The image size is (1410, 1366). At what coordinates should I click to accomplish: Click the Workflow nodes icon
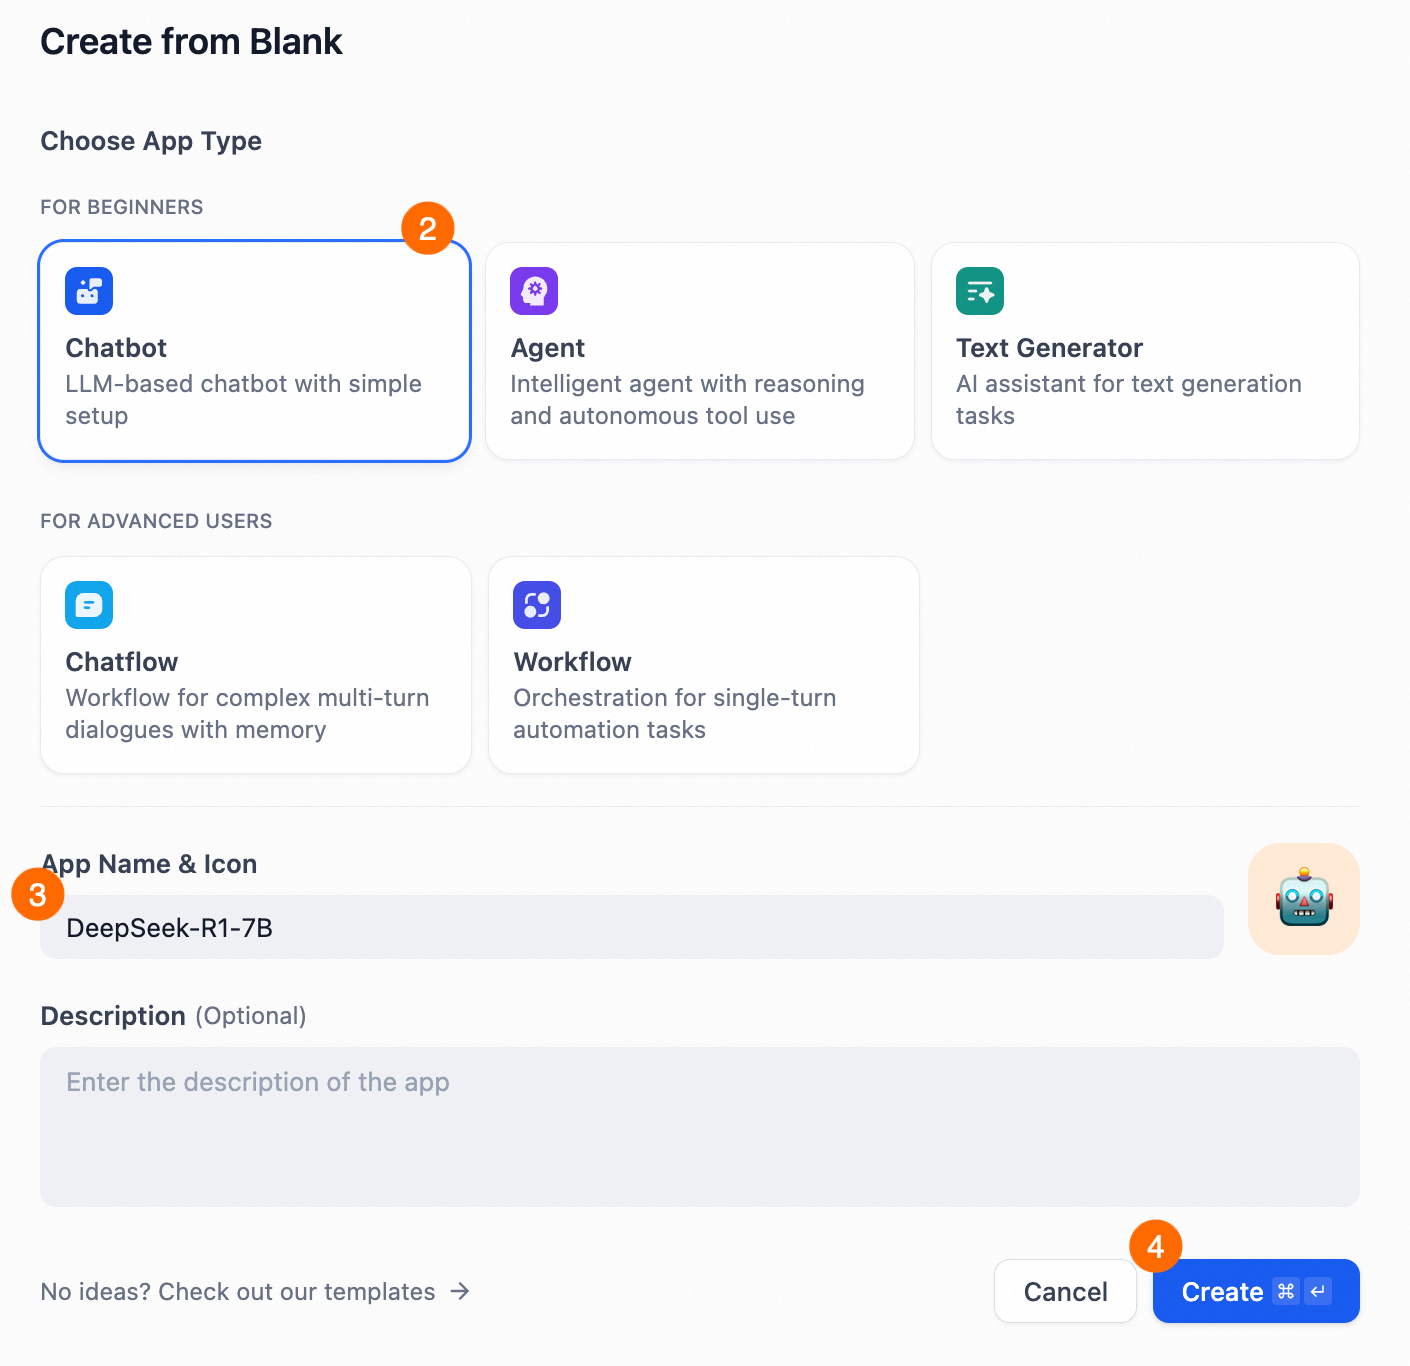tap(537, 605)
